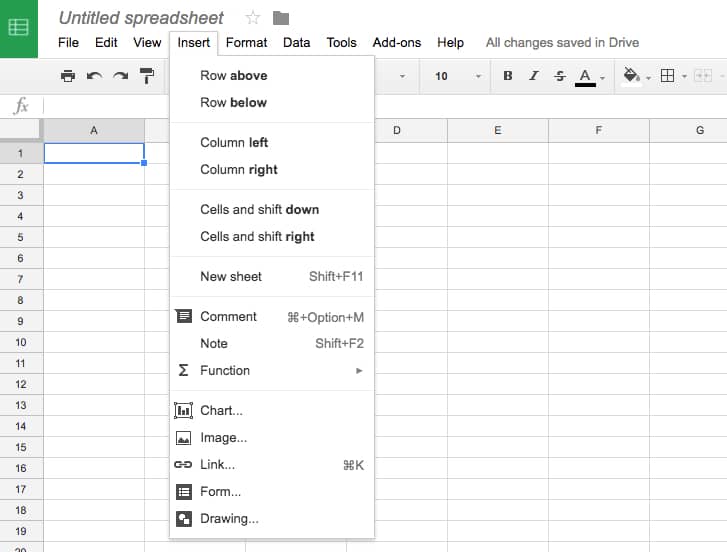Open Google Sheets home icon
Viewport: 727px width, 552px height.
click(x=19, y=28)
